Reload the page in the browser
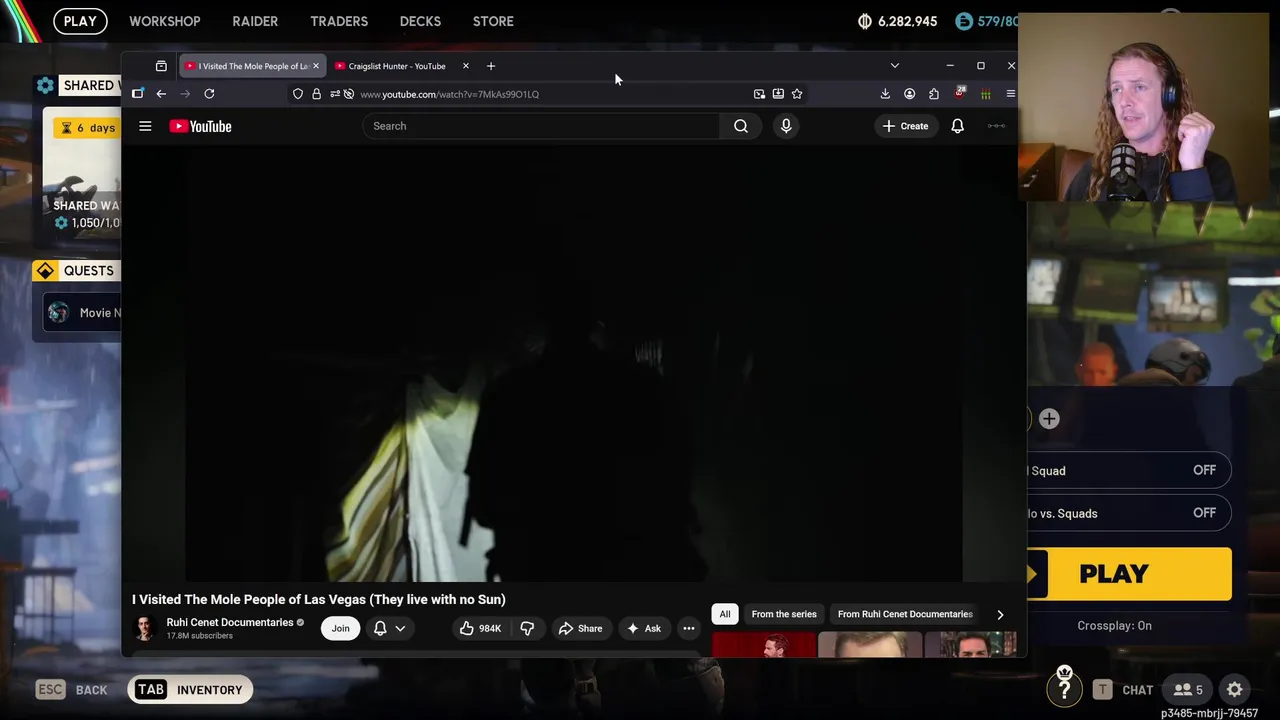Image resolution: width=1280 pixels, height=720 pixels. click(x=209, y=94)
